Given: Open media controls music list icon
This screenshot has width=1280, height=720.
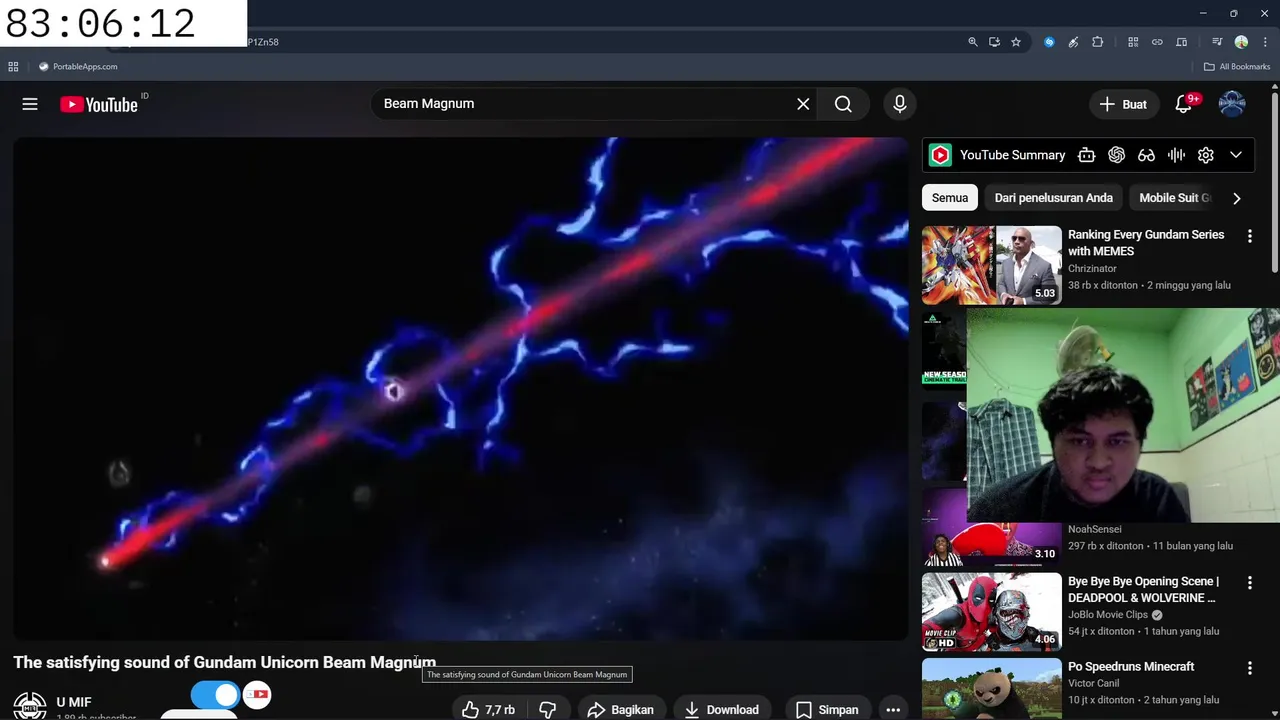Looking at the screenshot, I should 1217,42.
